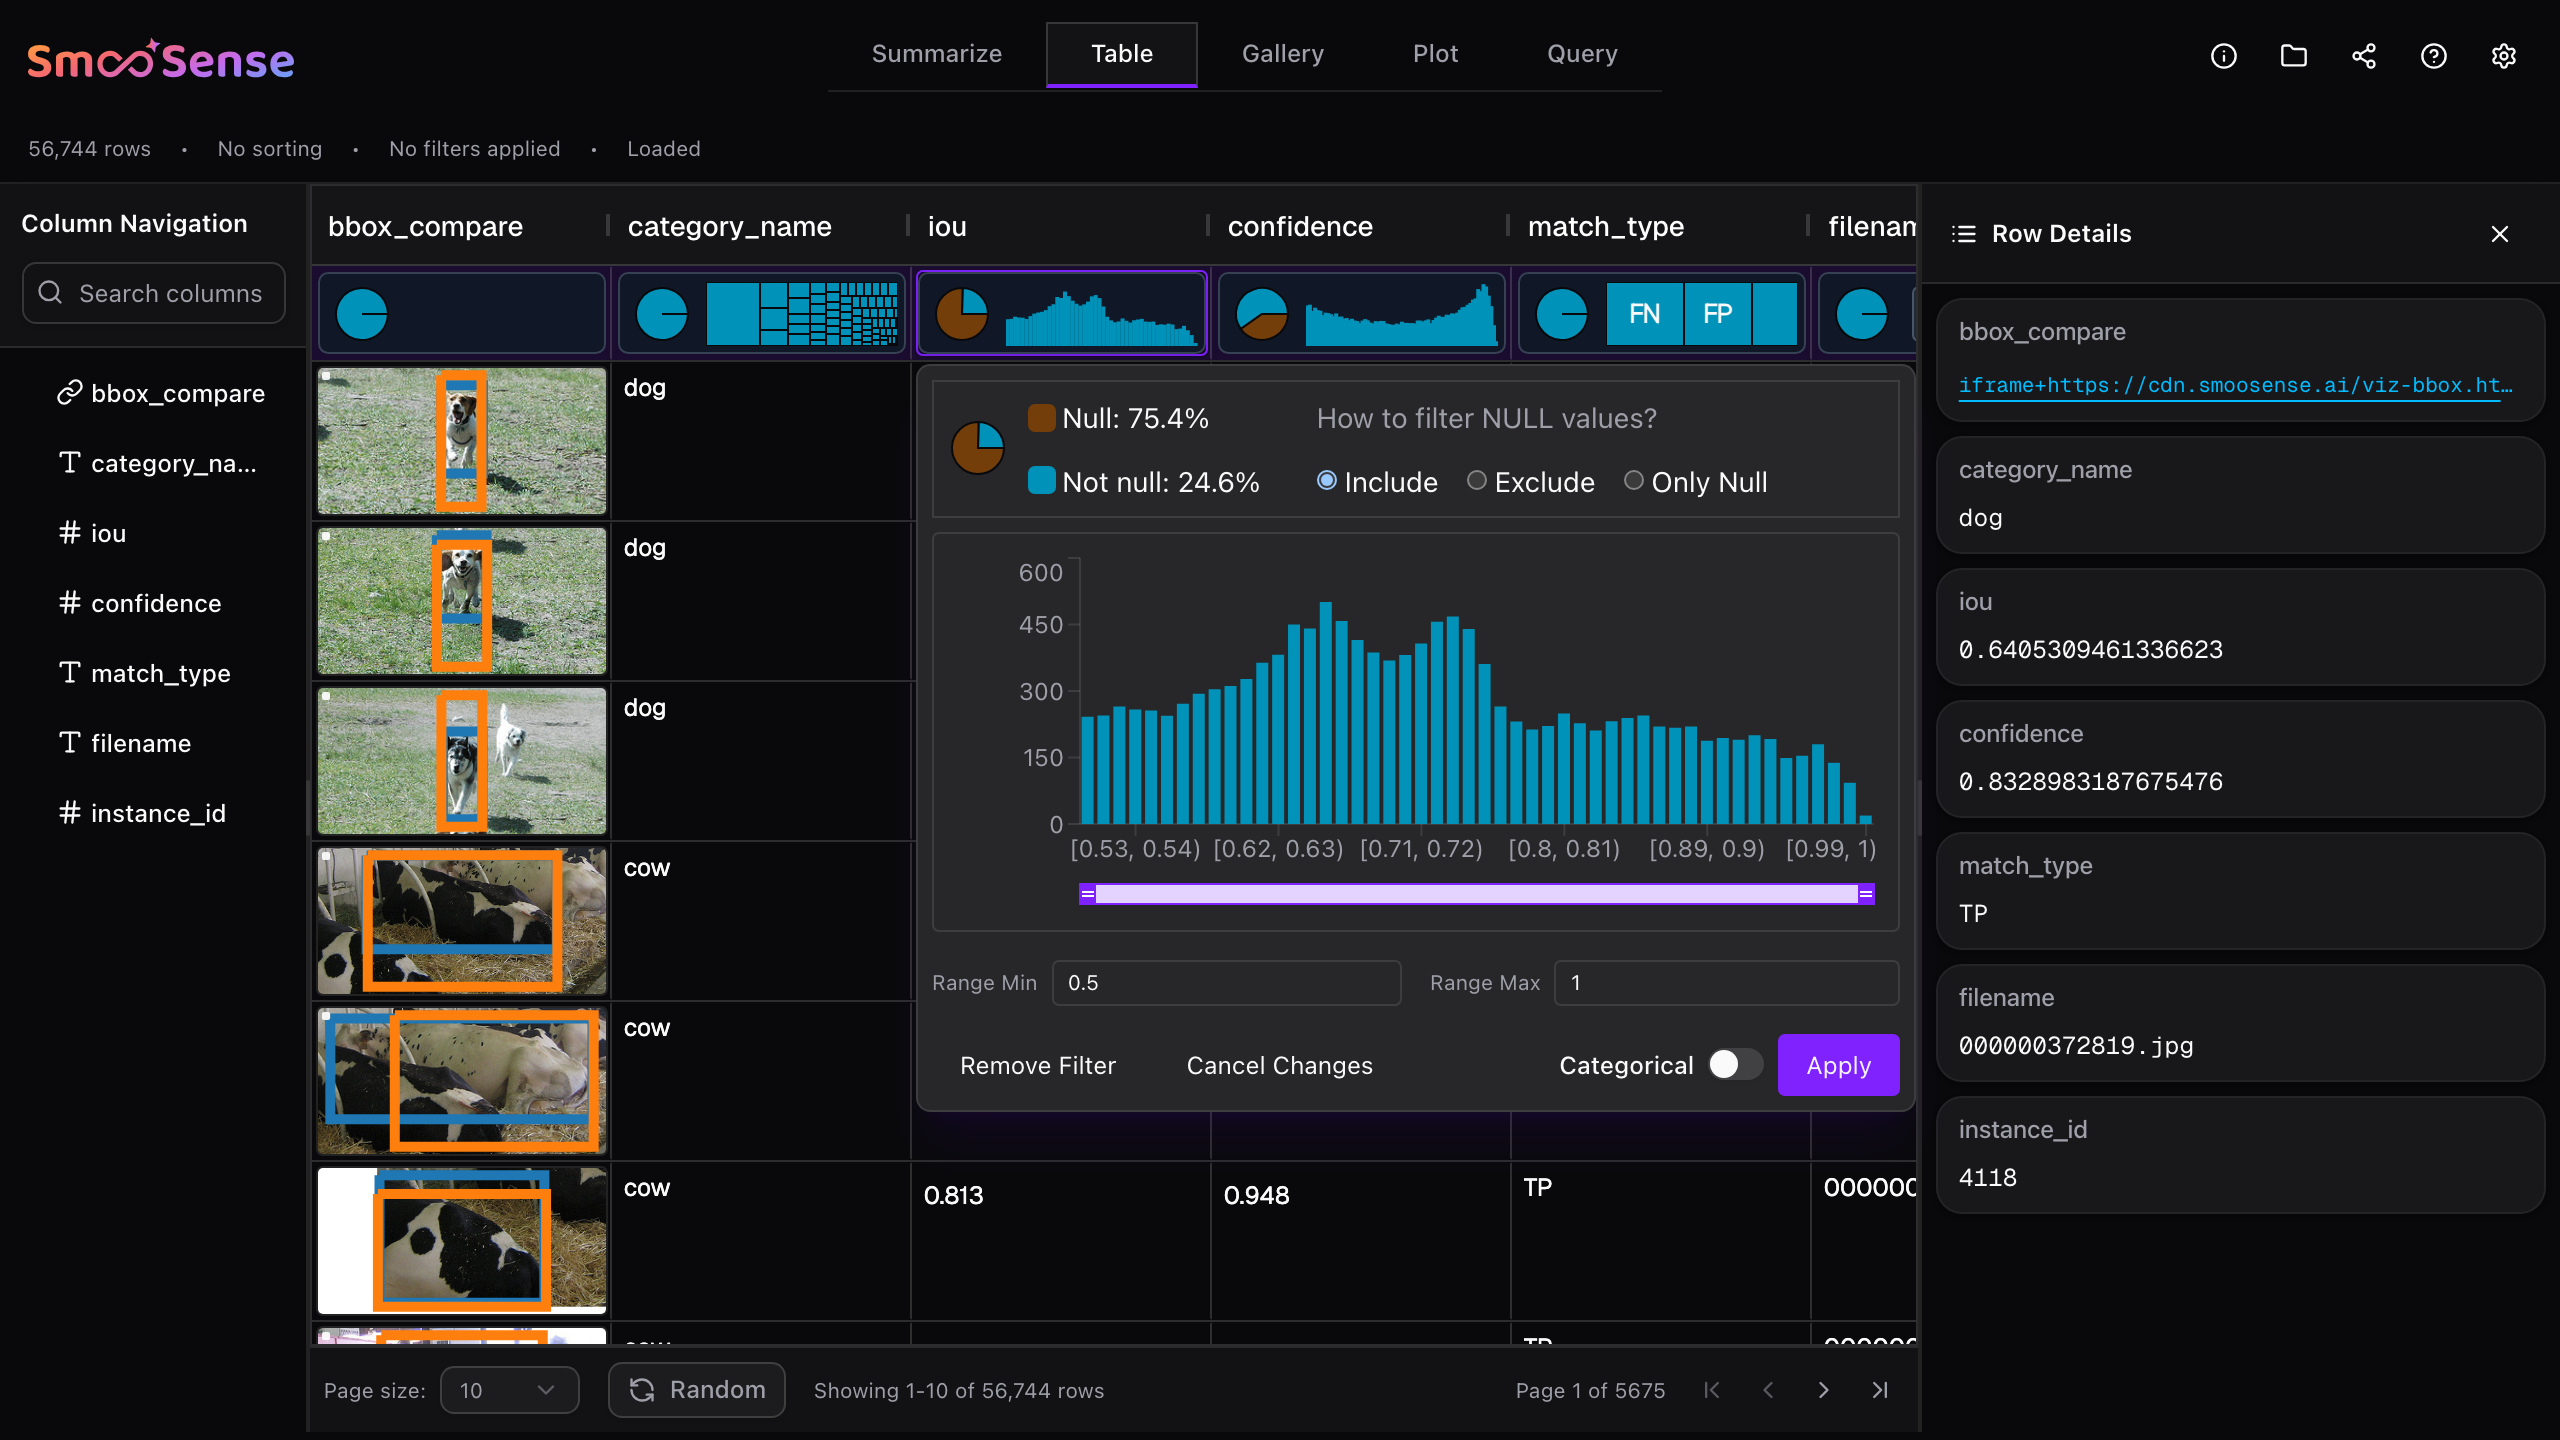Open the folder browser icon
2560x1440 pixels.
[2293, 56]
